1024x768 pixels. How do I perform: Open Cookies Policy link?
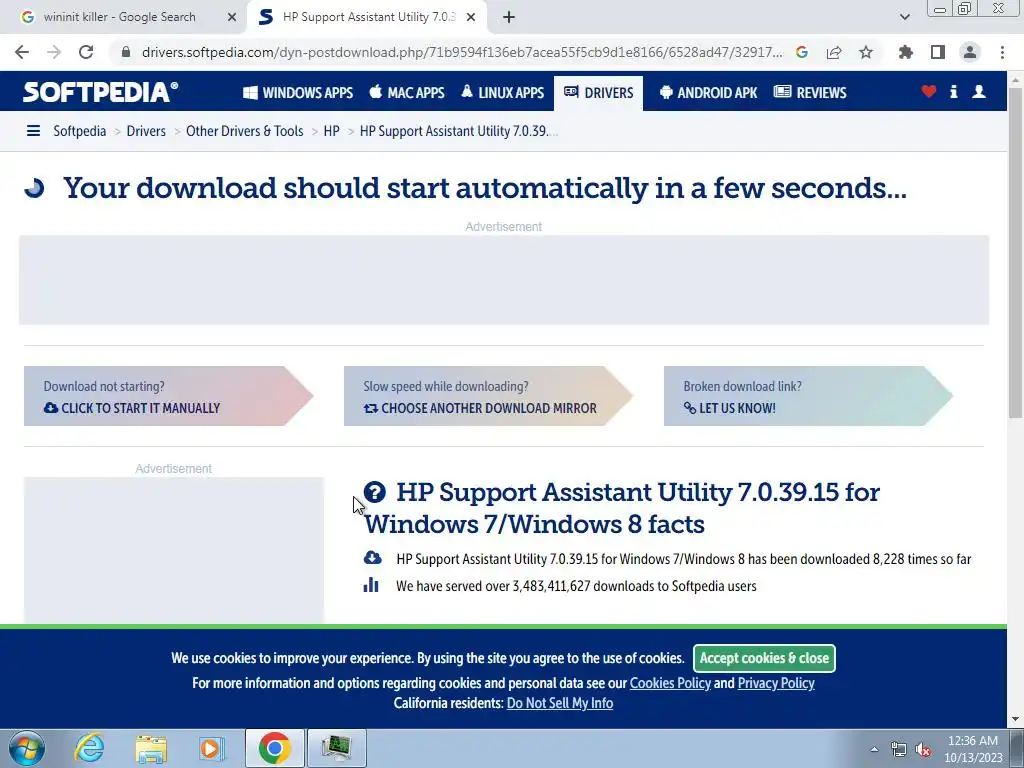(x=670, y=683)
